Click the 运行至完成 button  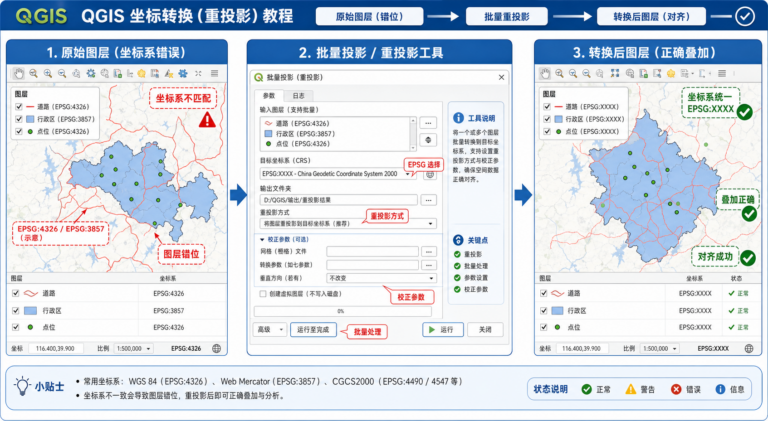(313, 329)
